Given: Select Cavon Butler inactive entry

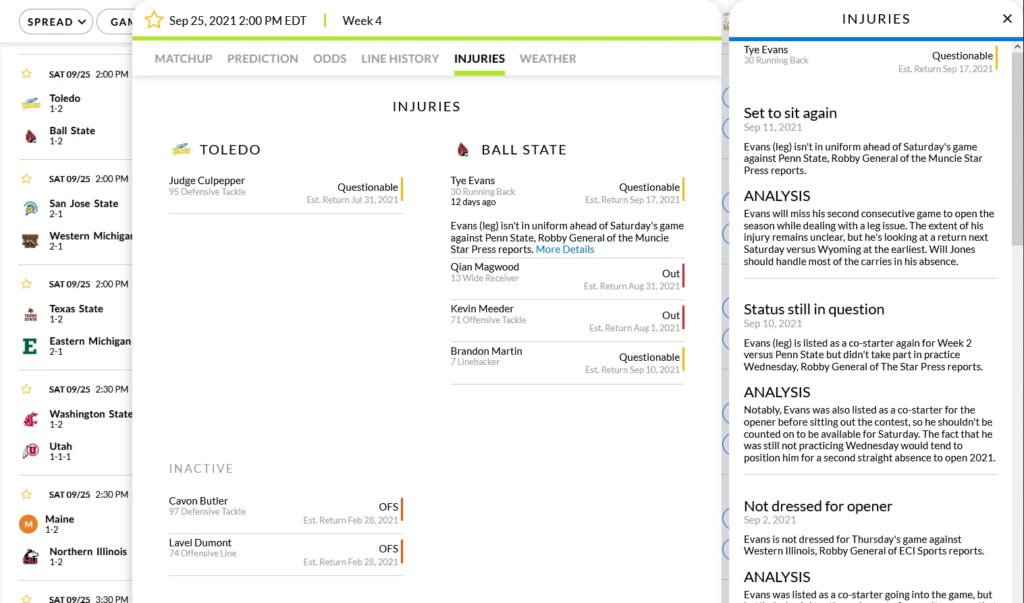Looking at the screenshot, I should tap(286, 510).
